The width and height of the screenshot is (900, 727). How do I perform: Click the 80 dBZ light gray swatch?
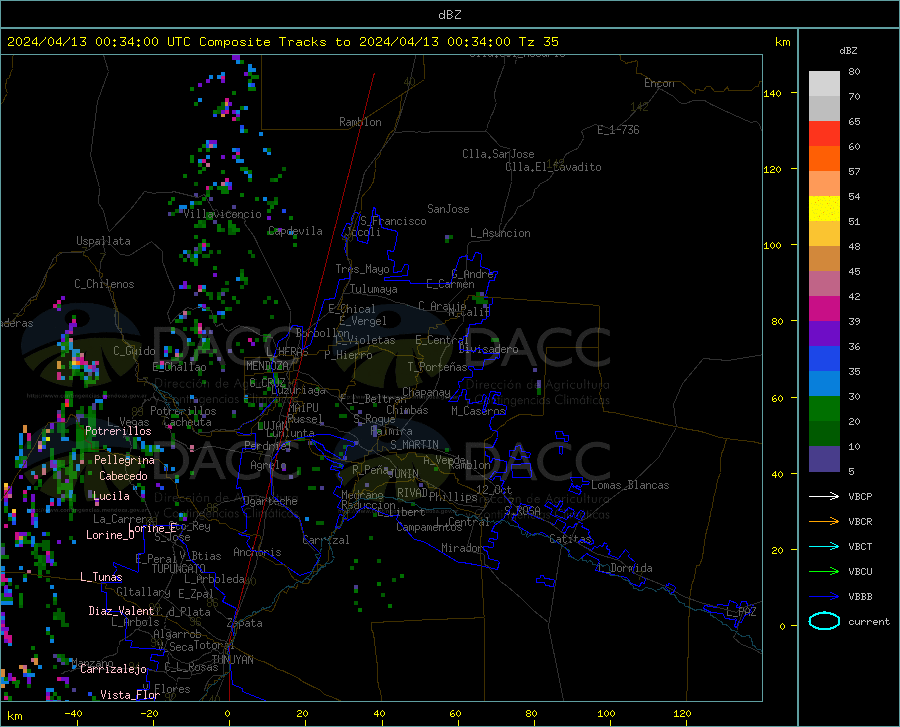[x=824, y=83]
